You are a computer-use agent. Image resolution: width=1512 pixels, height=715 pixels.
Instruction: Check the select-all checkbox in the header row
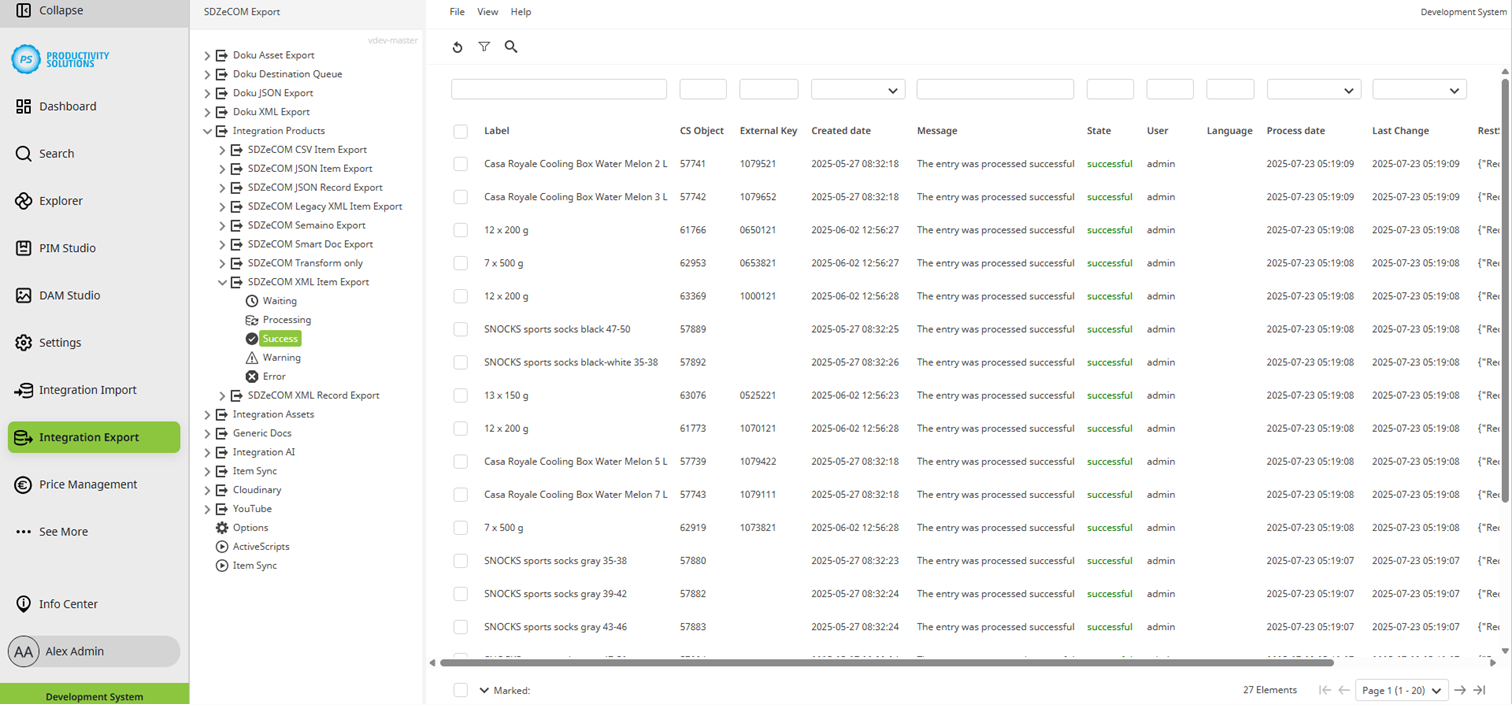(461, 131)
